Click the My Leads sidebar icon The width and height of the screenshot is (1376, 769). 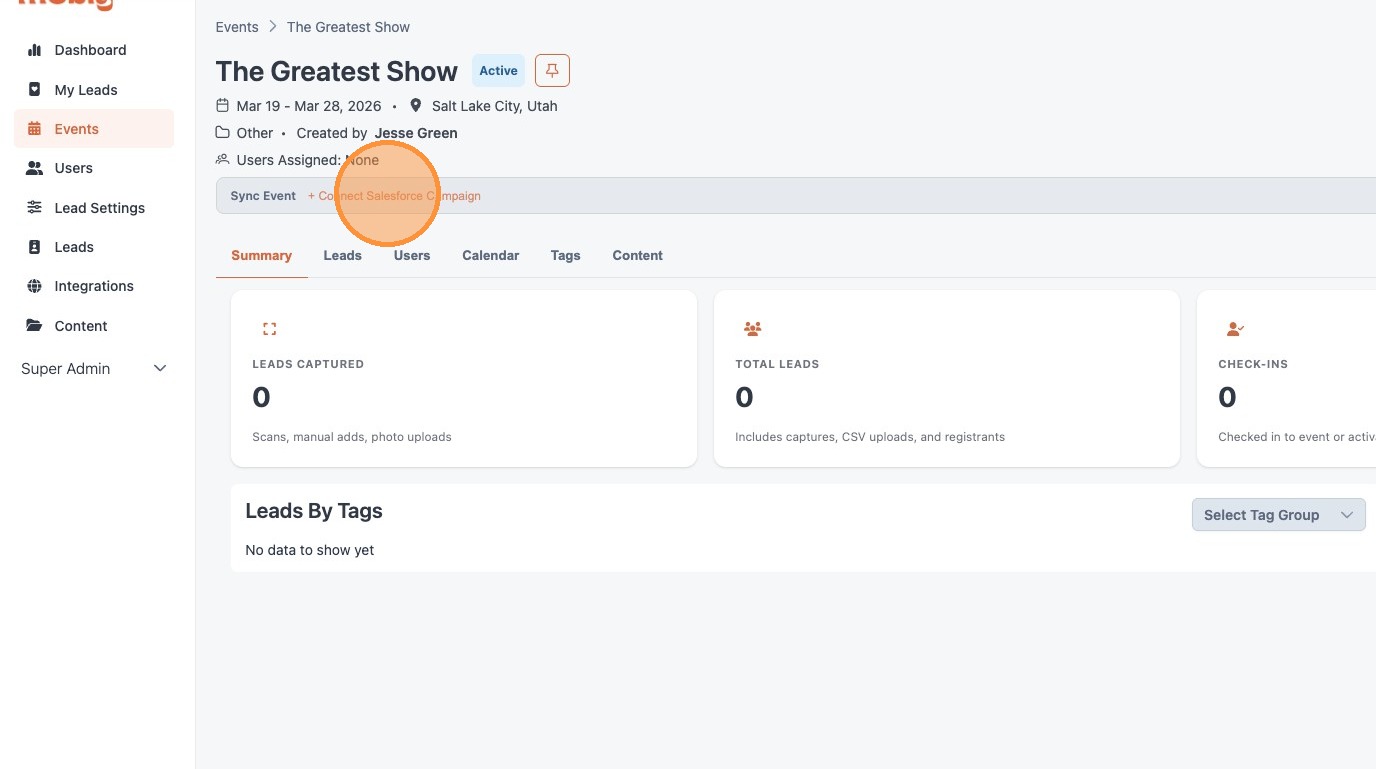pyautogui.click(x=35, y=90)
